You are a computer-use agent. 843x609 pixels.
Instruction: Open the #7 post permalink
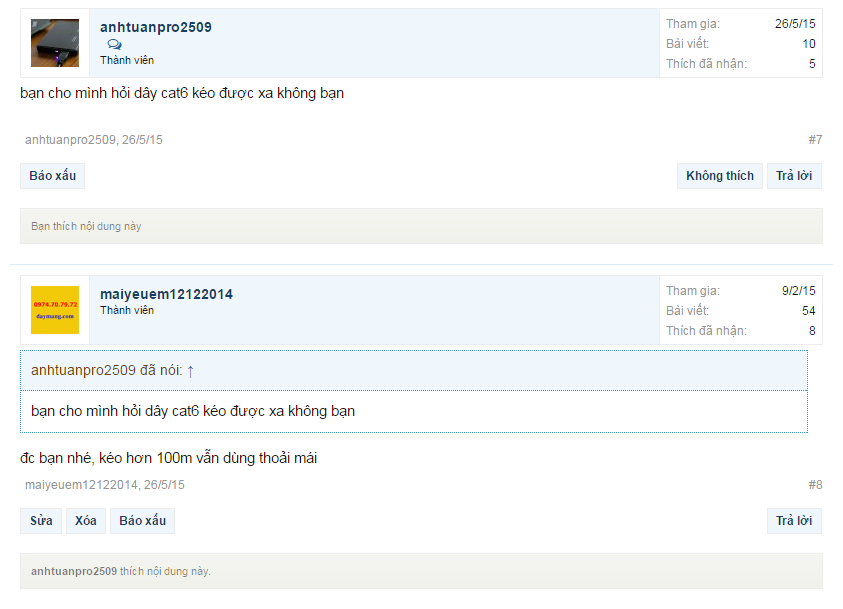click(815, 140)
